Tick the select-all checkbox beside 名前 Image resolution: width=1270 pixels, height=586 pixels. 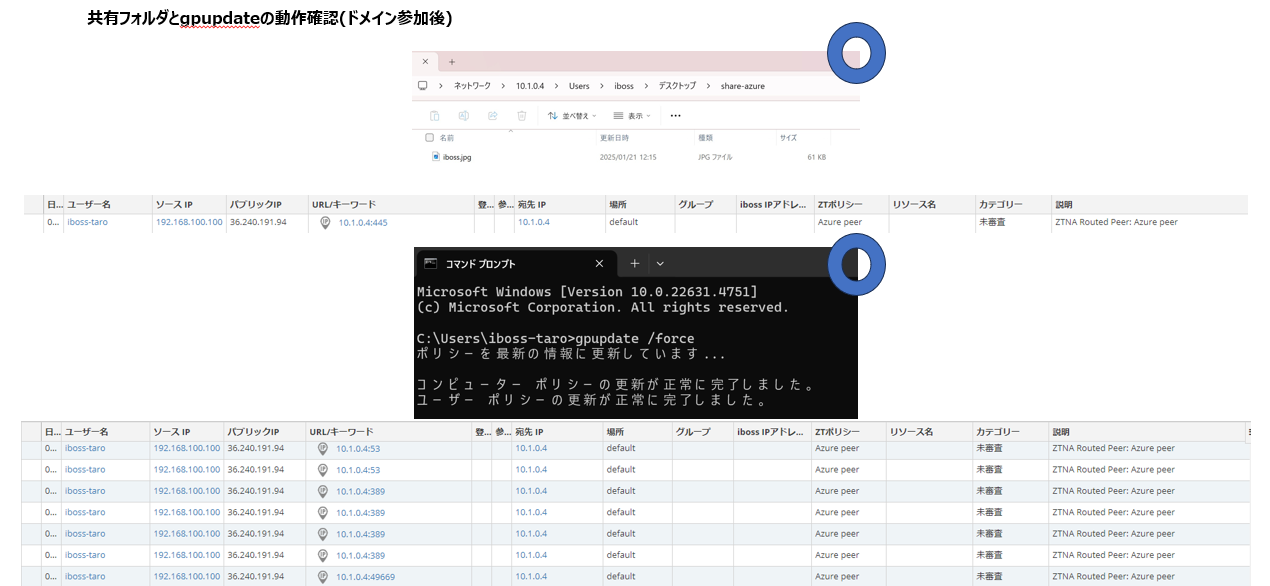pos(430,138)
